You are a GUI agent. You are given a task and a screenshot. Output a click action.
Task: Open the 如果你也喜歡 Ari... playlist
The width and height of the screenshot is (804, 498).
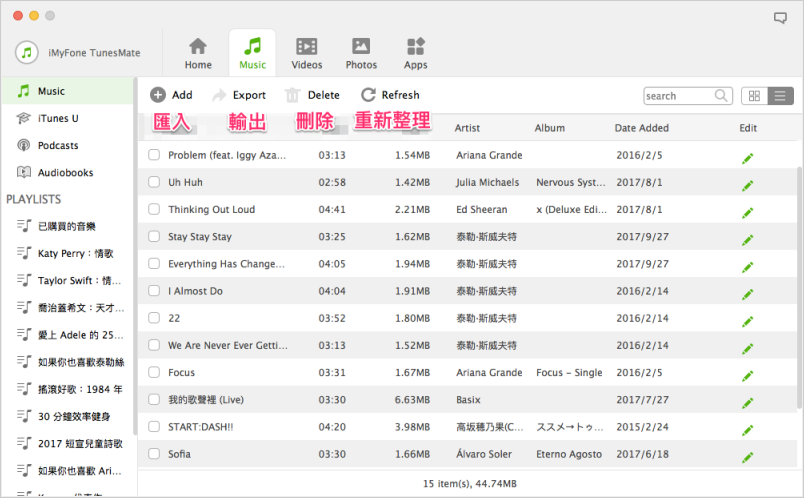[x=79, y=471]
